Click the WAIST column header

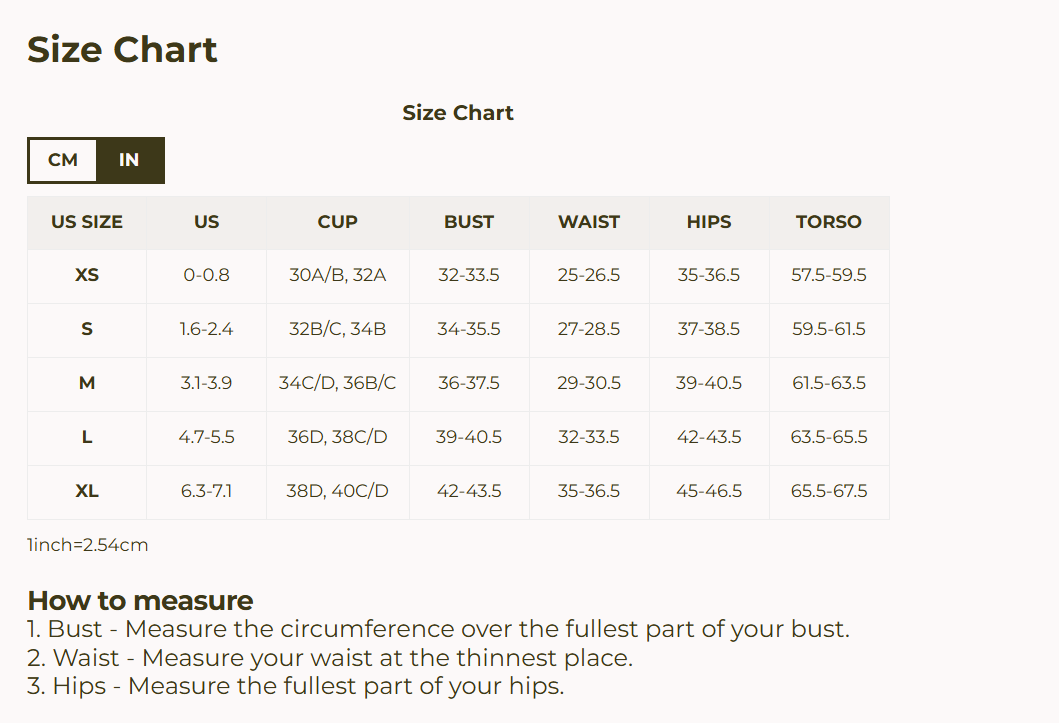point(589,222)
